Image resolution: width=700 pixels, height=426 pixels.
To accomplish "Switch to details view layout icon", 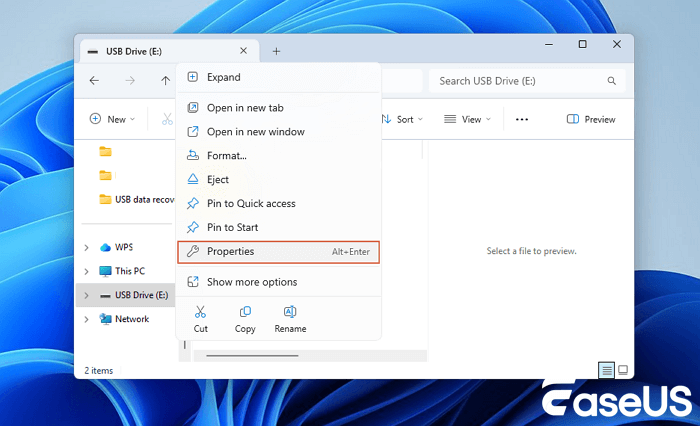I will pos(606,370).
